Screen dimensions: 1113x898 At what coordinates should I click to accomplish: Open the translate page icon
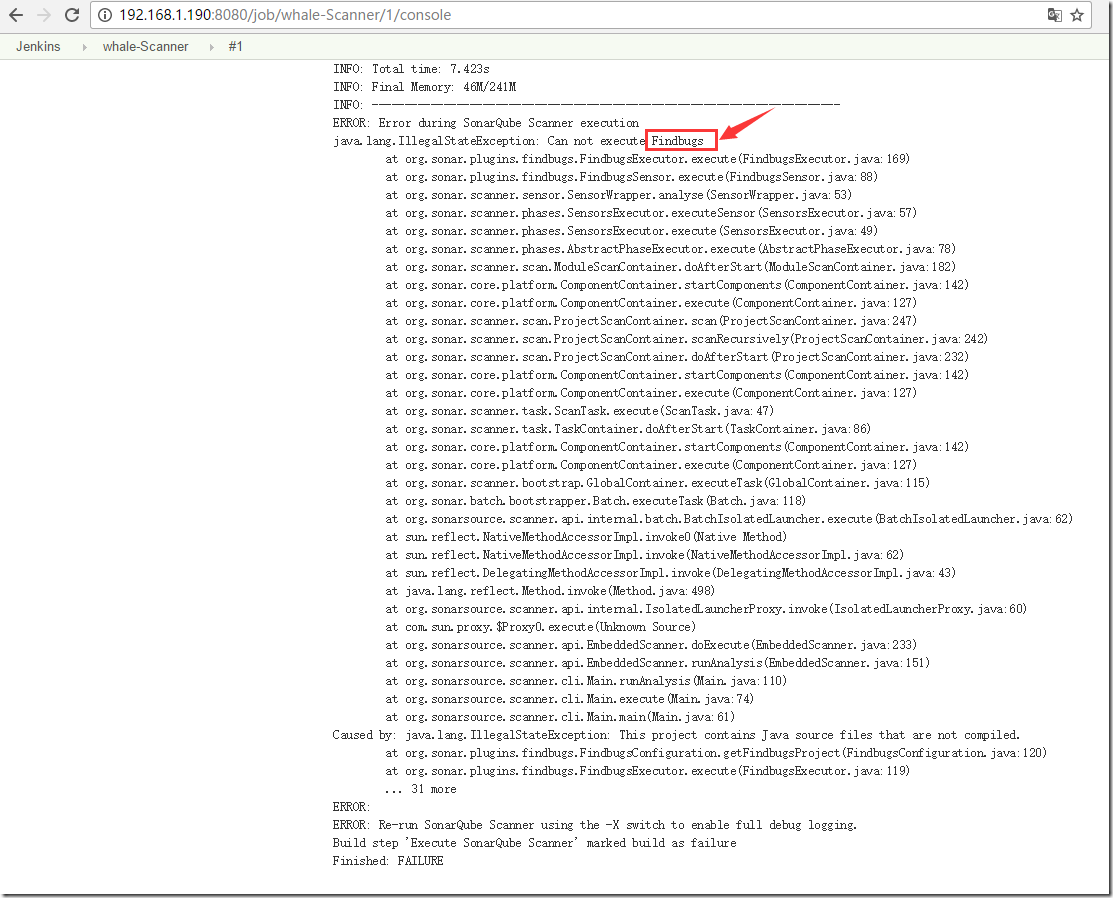point(1055,15)
